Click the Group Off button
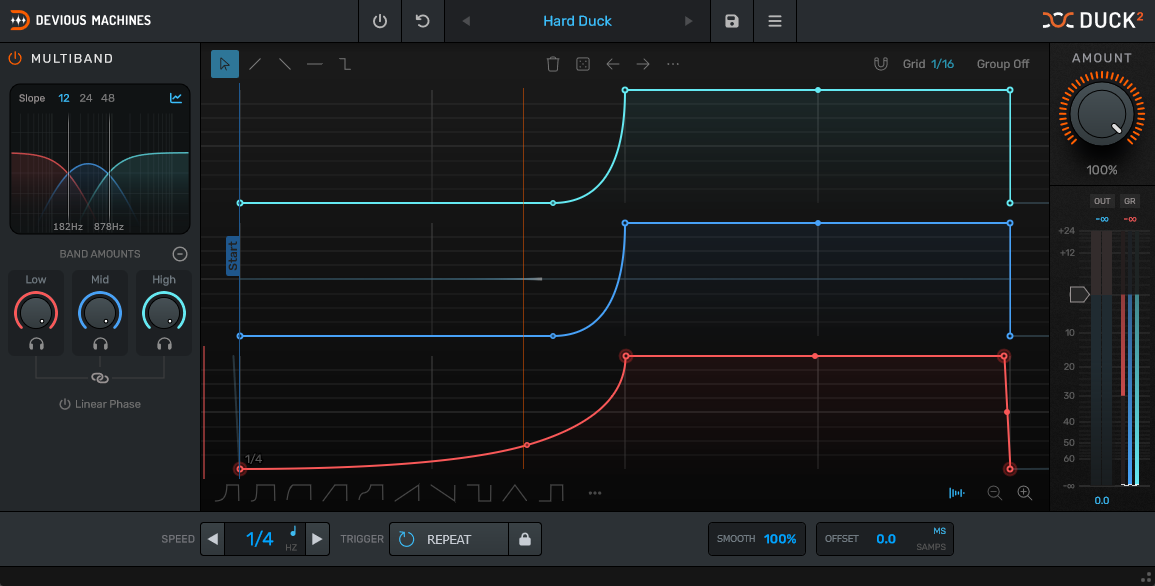 click(1002, 64)
